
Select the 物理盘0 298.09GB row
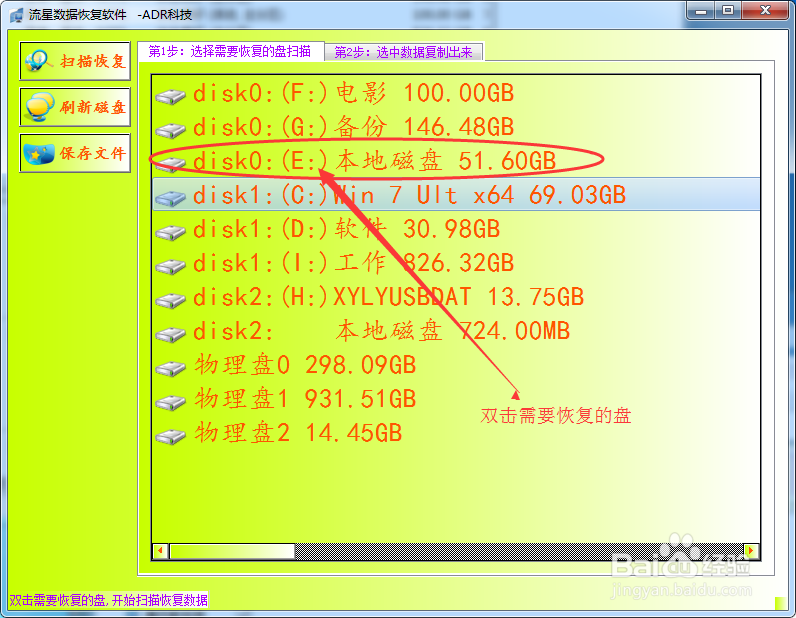click(x=456, y=366)
